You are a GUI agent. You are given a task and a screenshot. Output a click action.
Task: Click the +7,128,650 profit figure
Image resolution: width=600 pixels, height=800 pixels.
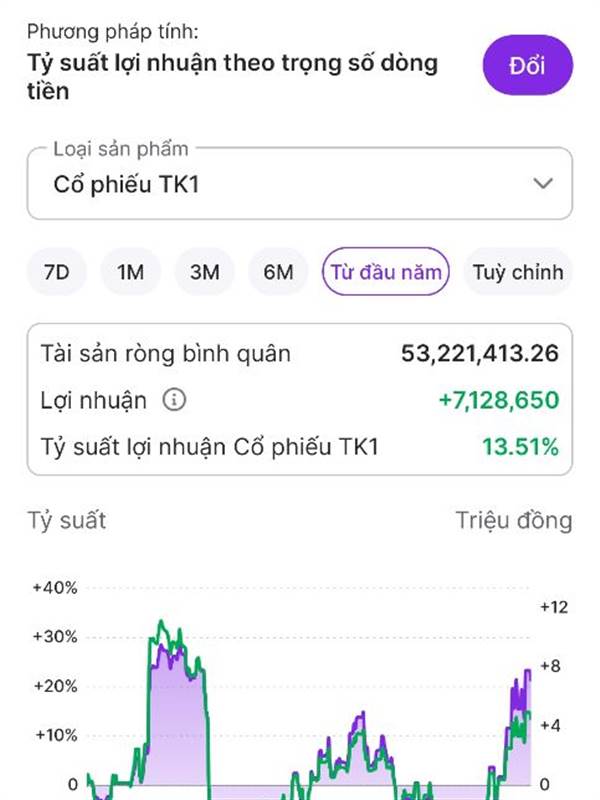[x=498, y=401]
